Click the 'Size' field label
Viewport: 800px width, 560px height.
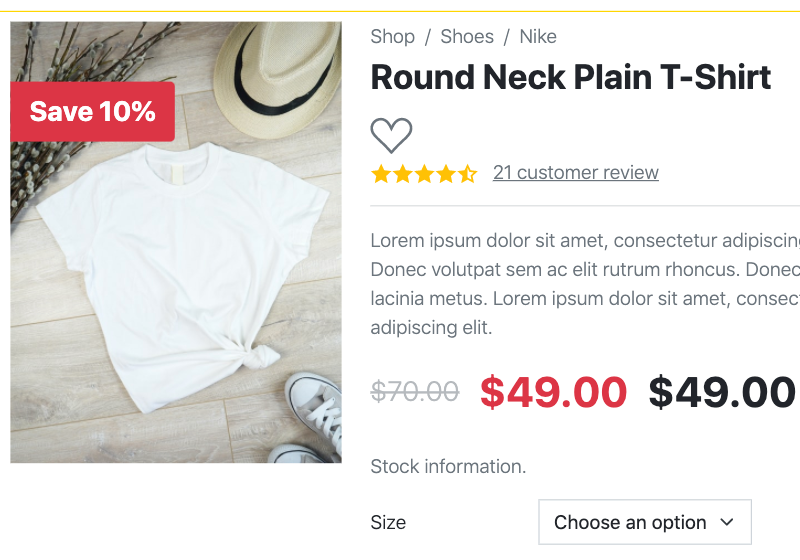pos(388,522)
